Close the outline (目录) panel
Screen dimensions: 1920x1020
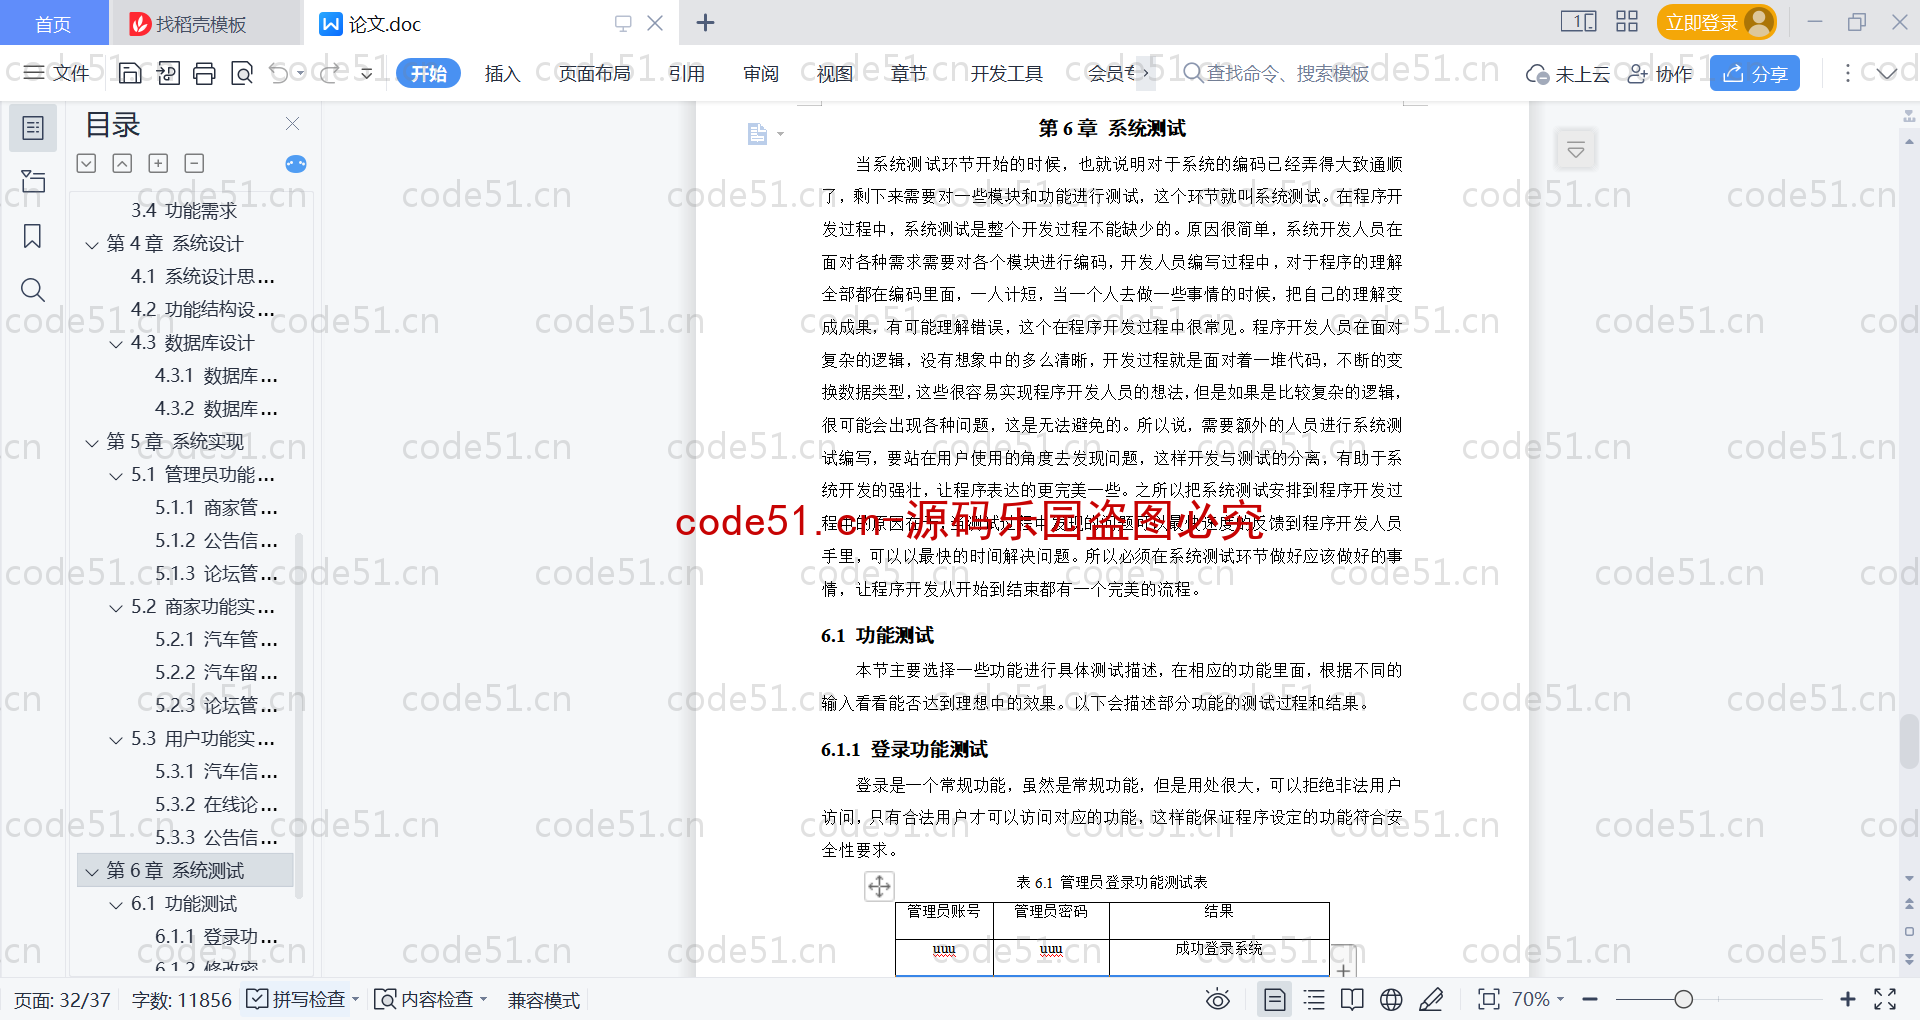click(x=292, y=124)
